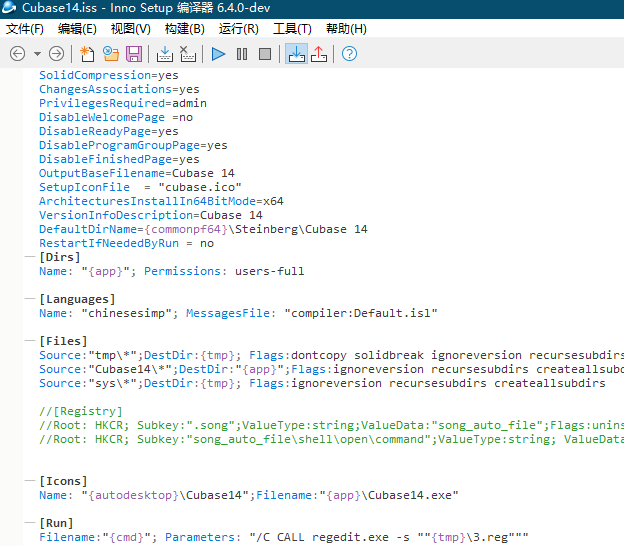The height and width of the screenshot is (546, 624).
Task: Click the "compiler:Default.isl" string
Action: (361, 313)
